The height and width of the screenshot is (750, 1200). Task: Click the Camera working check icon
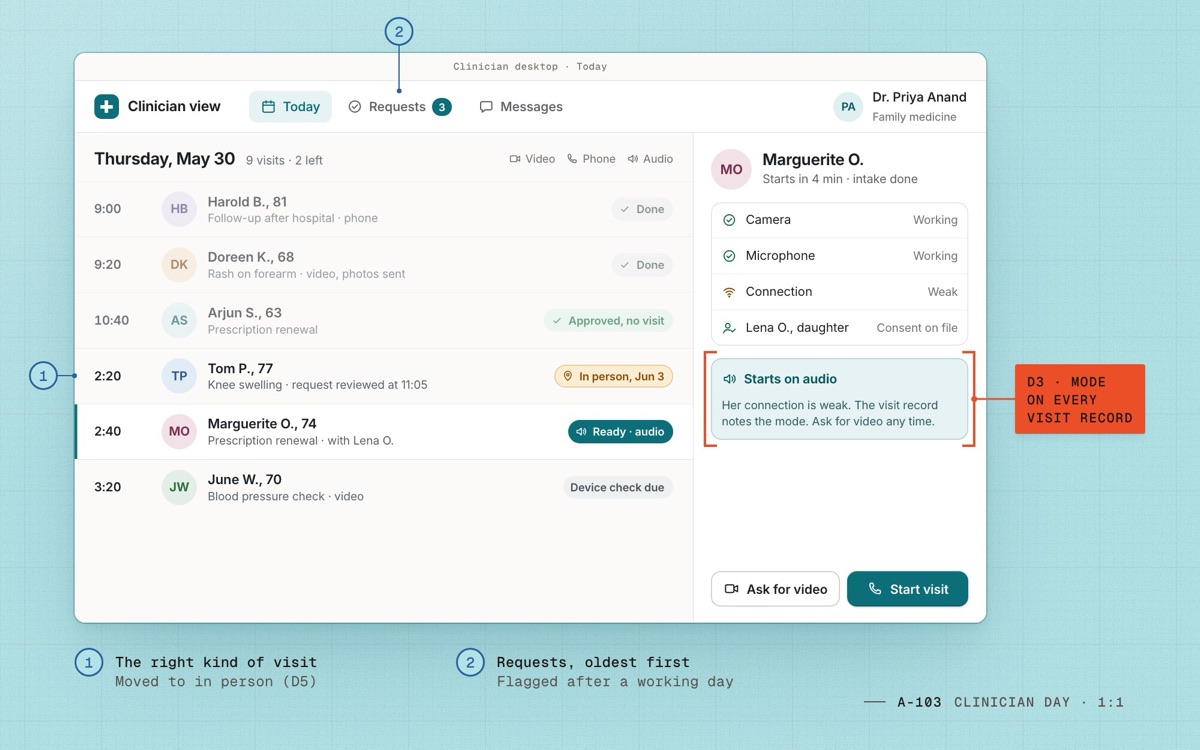coord(729,220)
